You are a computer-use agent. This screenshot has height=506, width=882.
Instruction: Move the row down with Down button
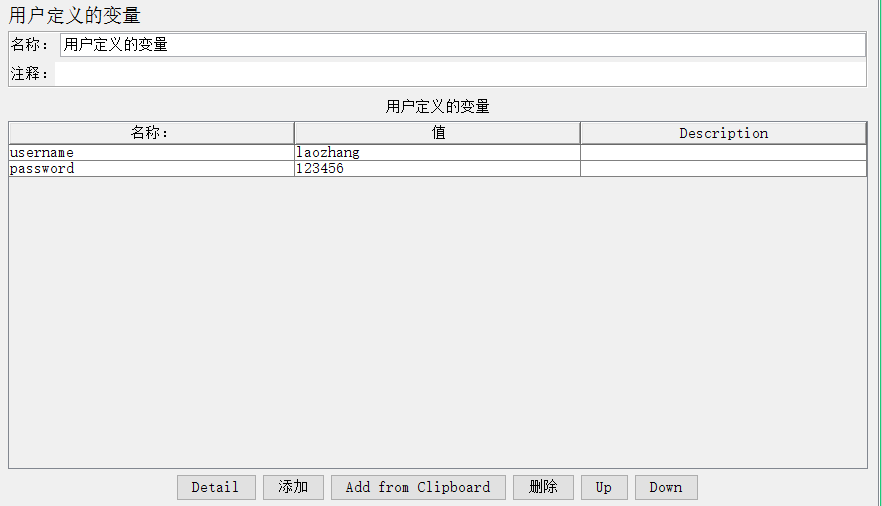[666, 487]
